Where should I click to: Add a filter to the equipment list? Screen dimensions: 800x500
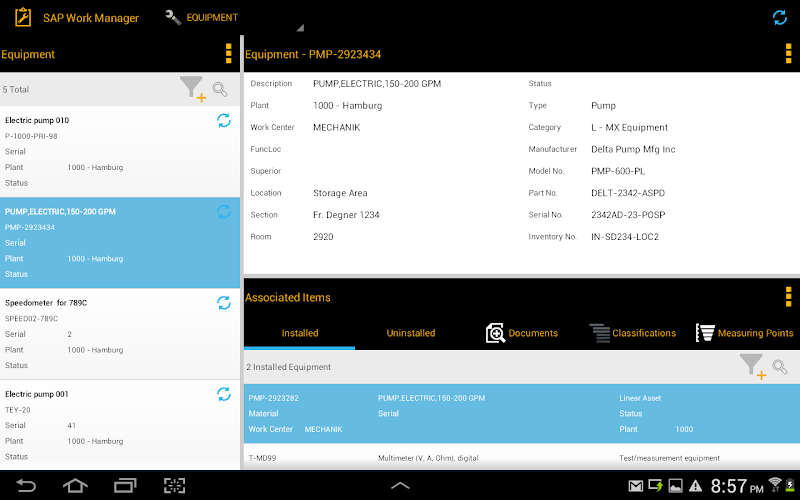point(193,89)
